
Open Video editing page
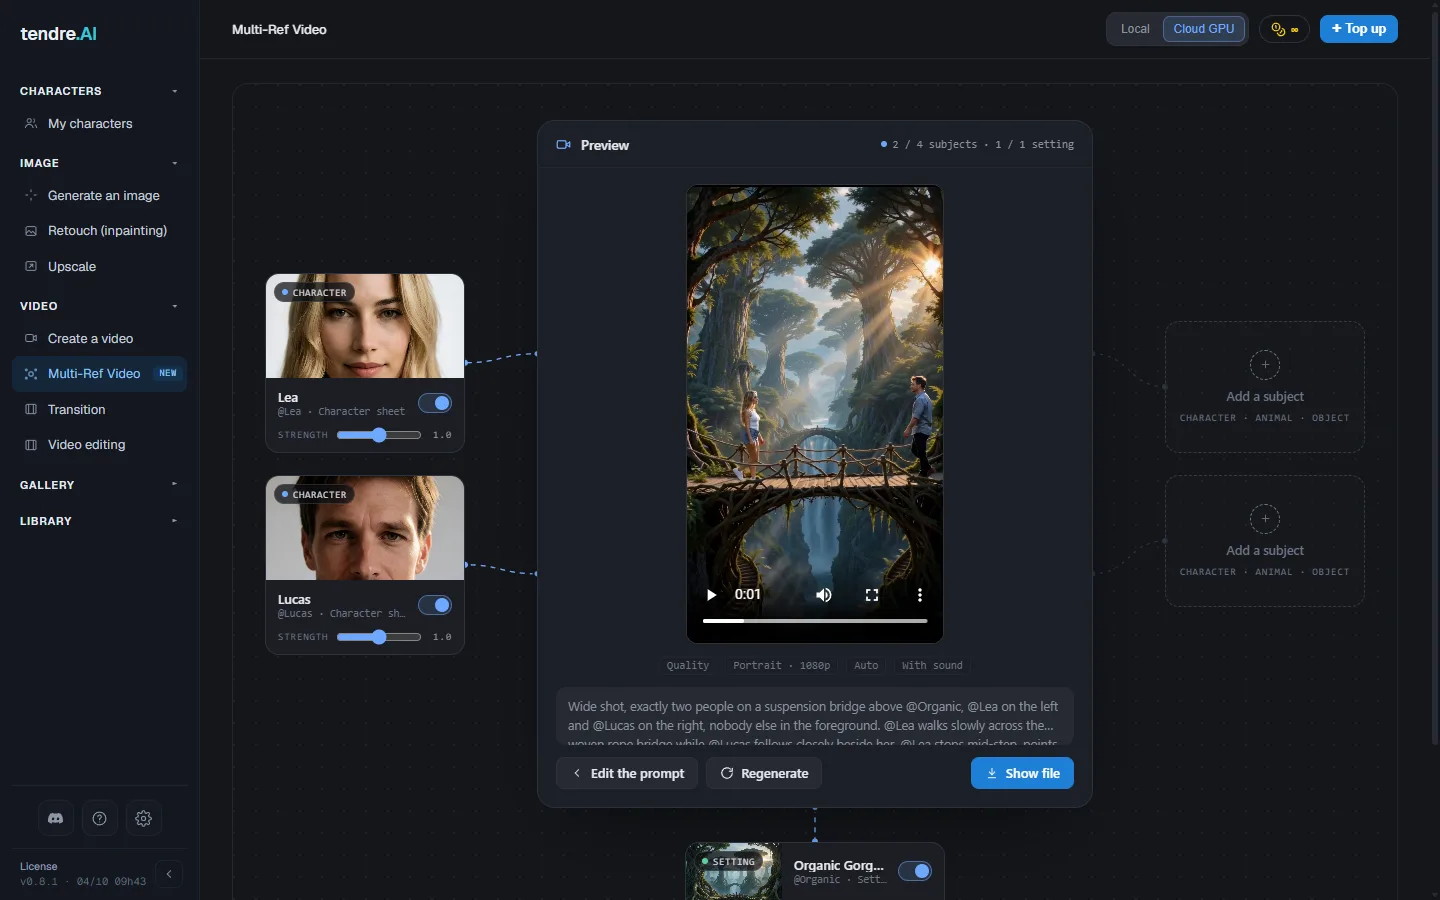point(99,445)
